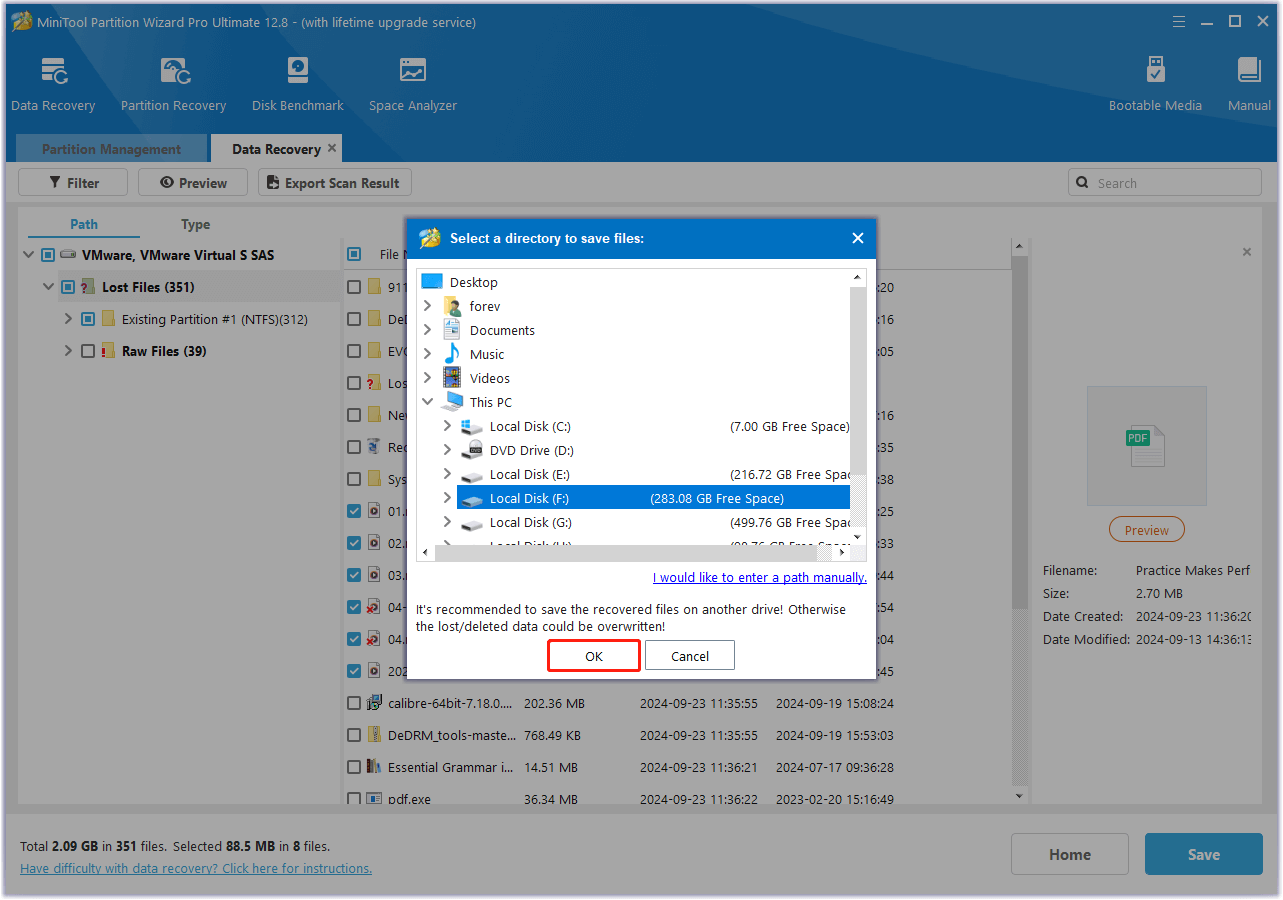Screen dimensions: 1283x900
Task: Expand the Raw Files node
Action: click(68, 351)
